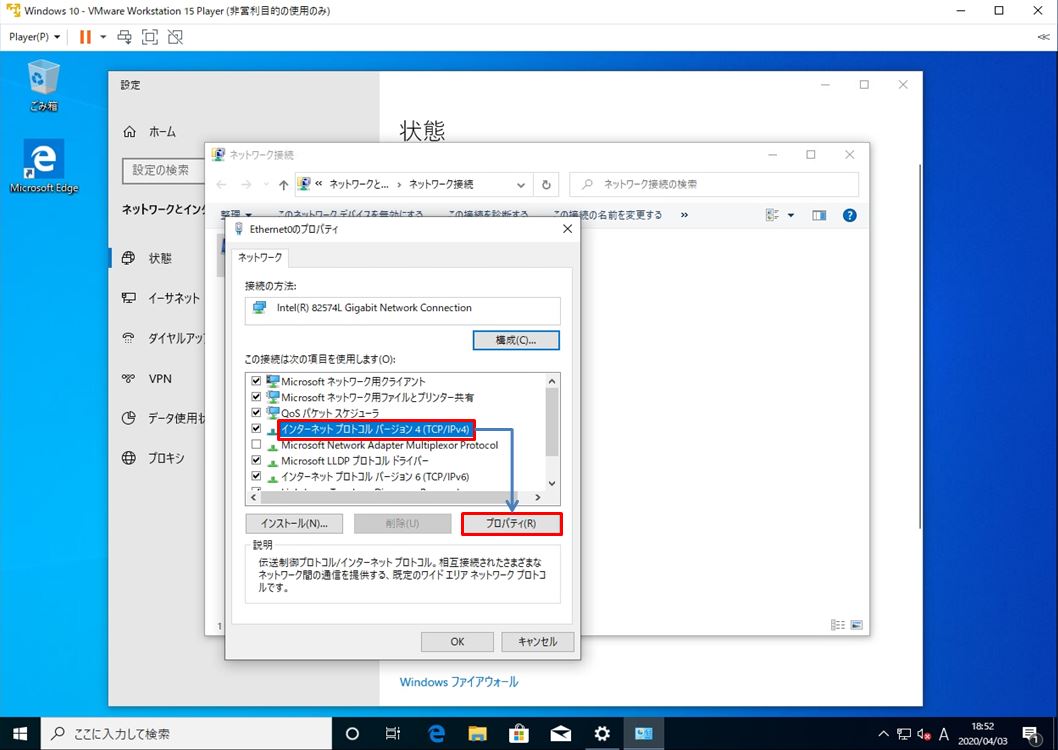Image resolution: width=1058 pixels, height=750 pixels.
Task: Enter full screen mode in VMware Player
Action: click(150, 37)
